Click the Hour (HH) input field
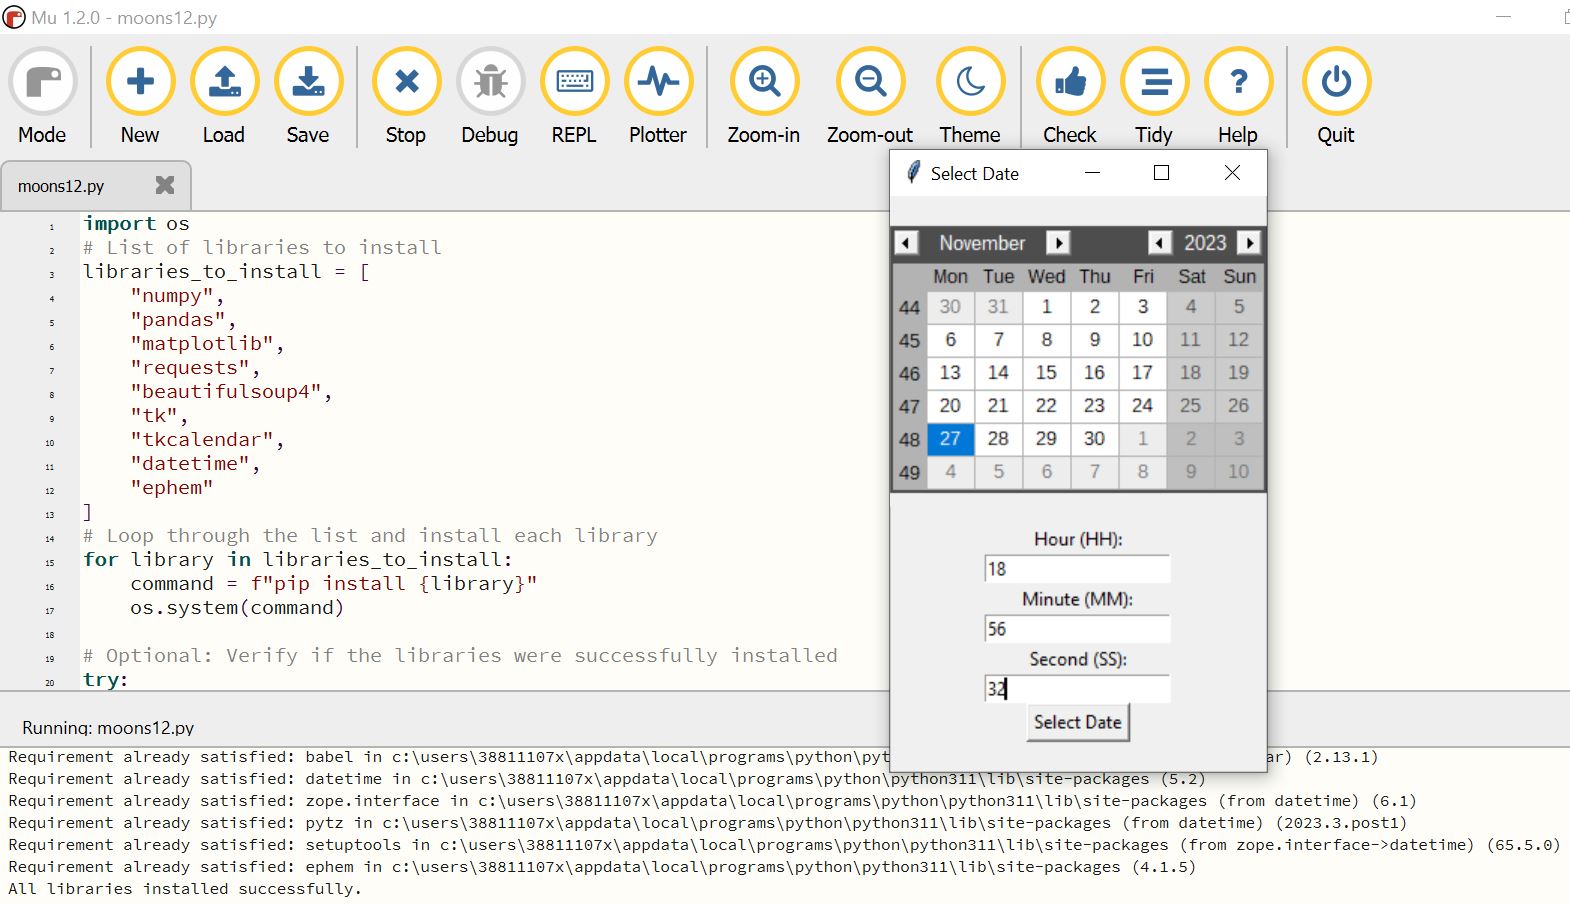This screenshot has width=1570, height=905. coord(1076,569)
